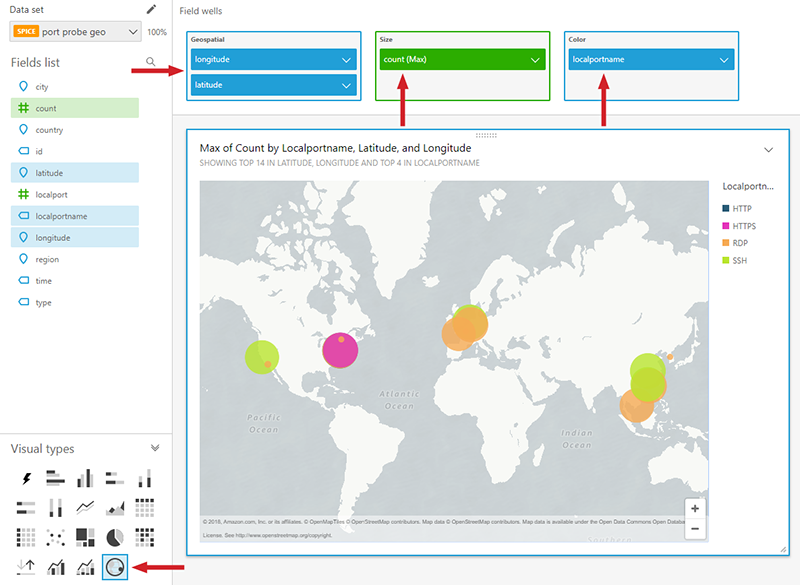
Task: Click the Field wells header
Action: [201, 11]
